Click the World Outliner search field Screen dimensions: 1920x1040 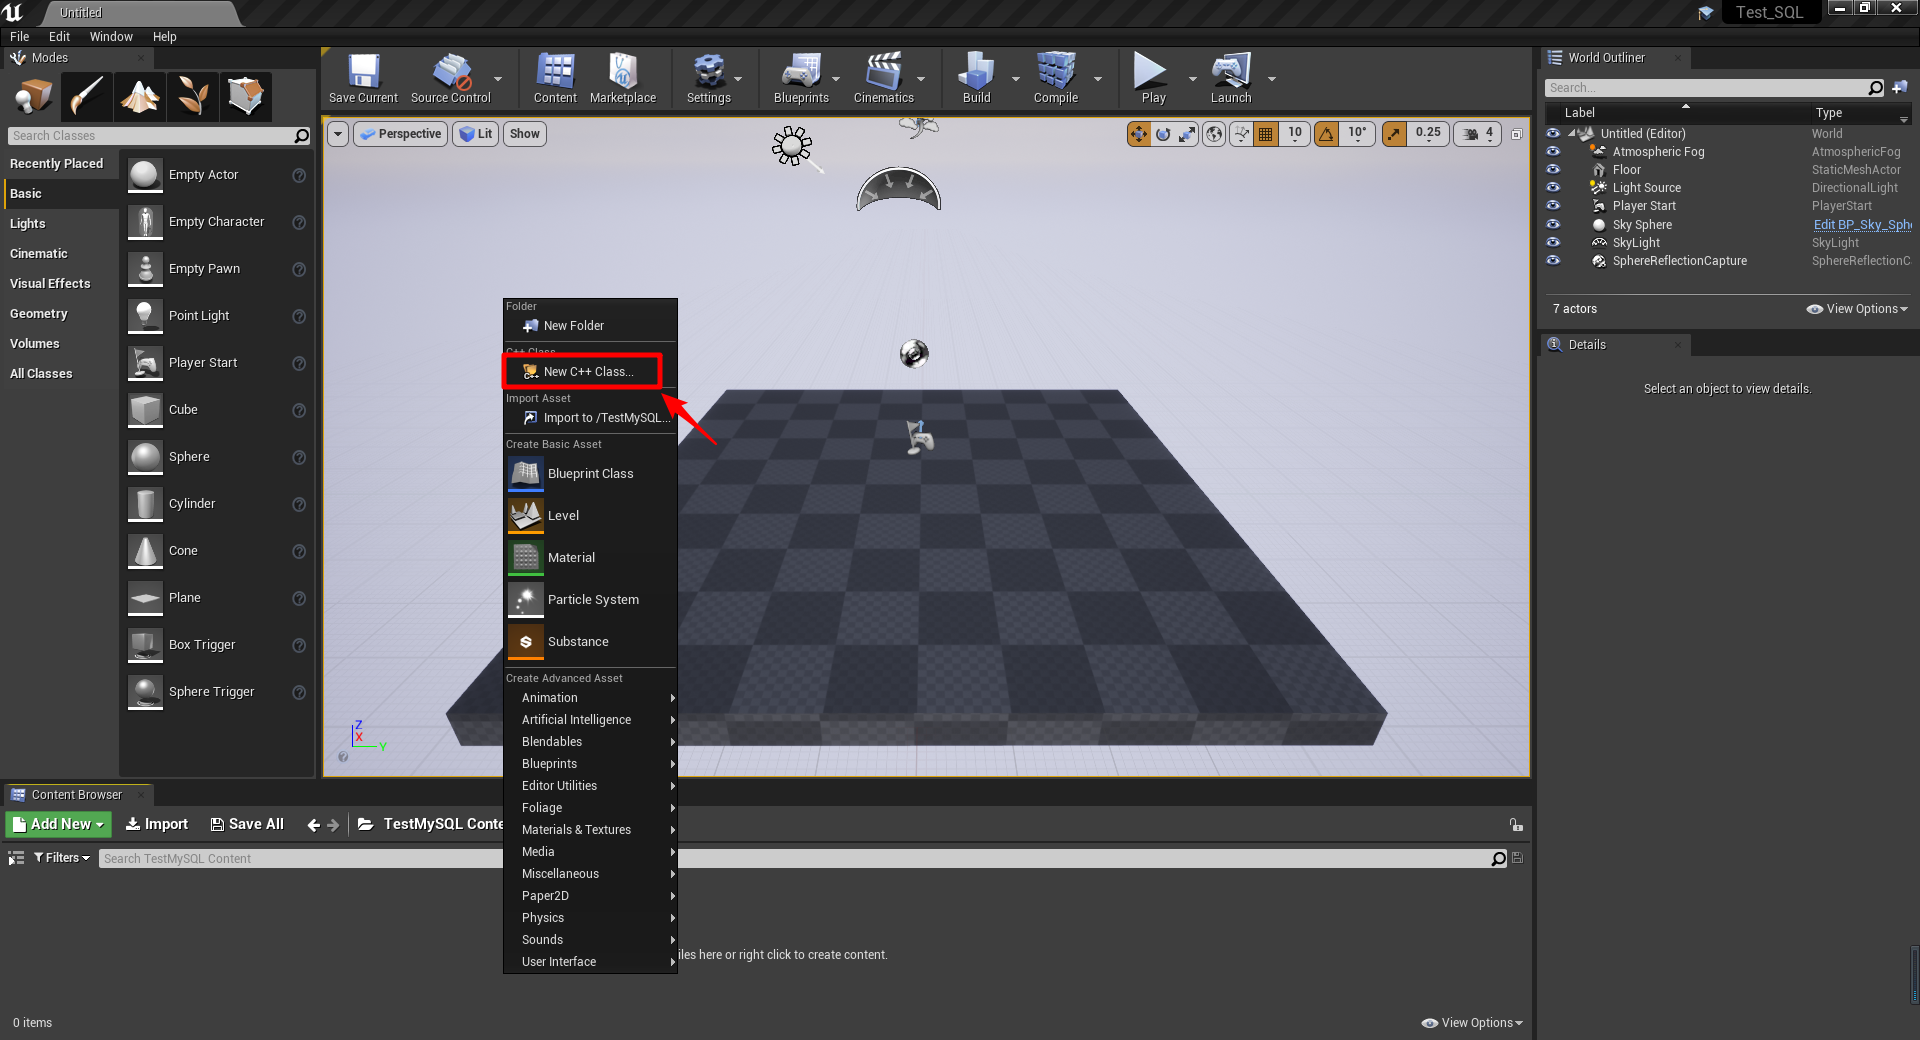[x=1710, y=87]
